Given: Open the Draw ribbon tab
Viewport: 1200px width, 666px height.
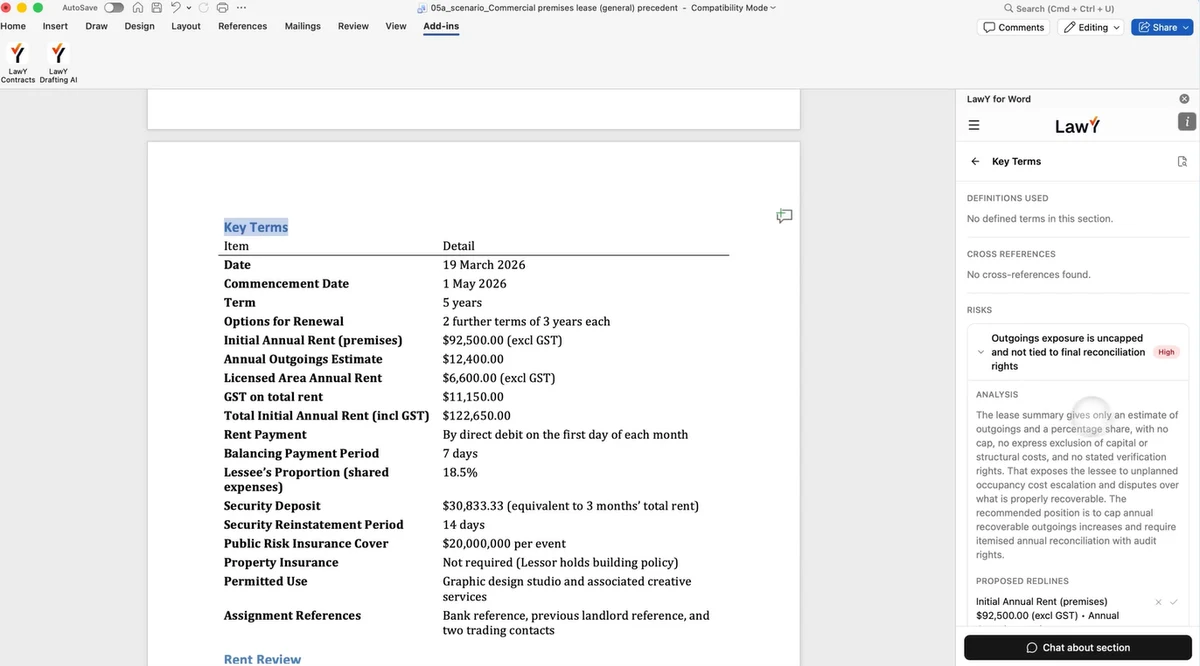Looking at the screenshot, I should (96, 26).
